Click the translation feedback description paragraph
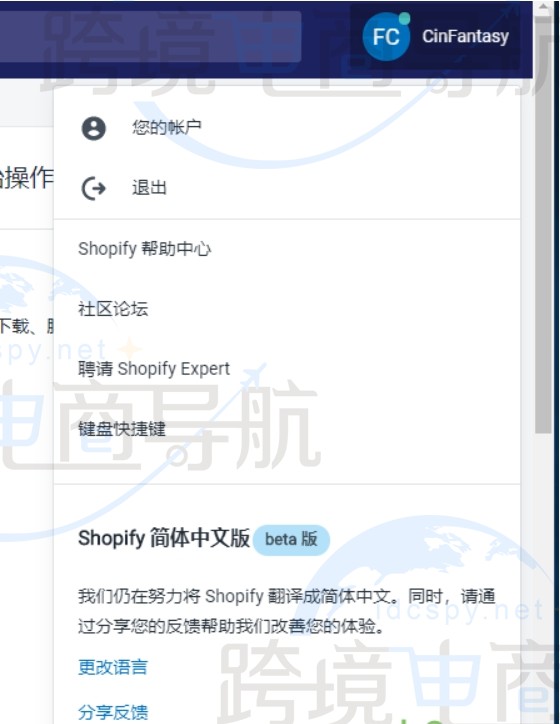The image size is (560, 724). click(x=286, y=611)
